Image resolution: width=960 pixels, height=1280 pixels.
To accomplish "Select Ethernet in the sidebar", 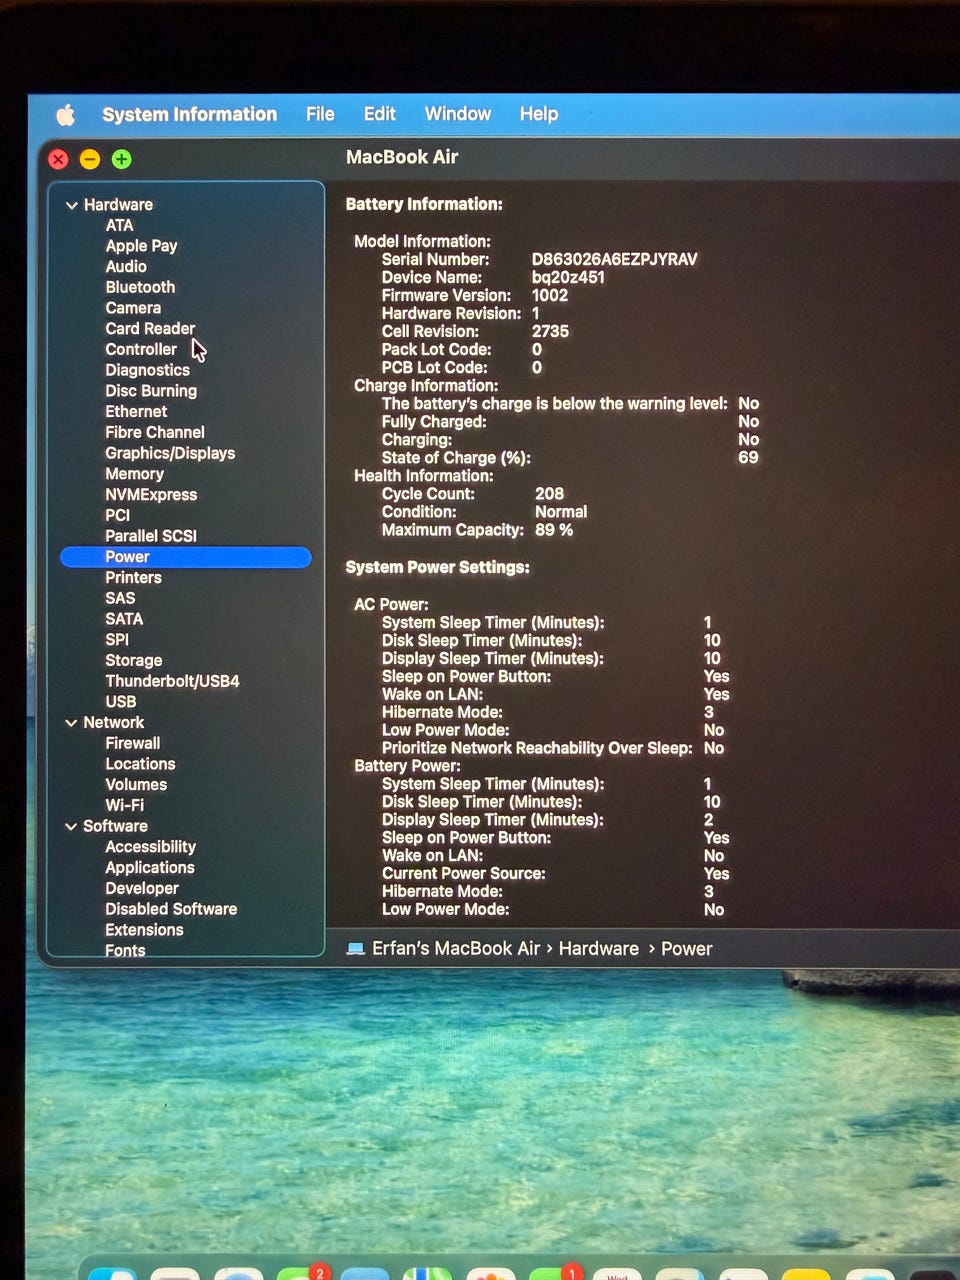I will (x=136, y=412).
